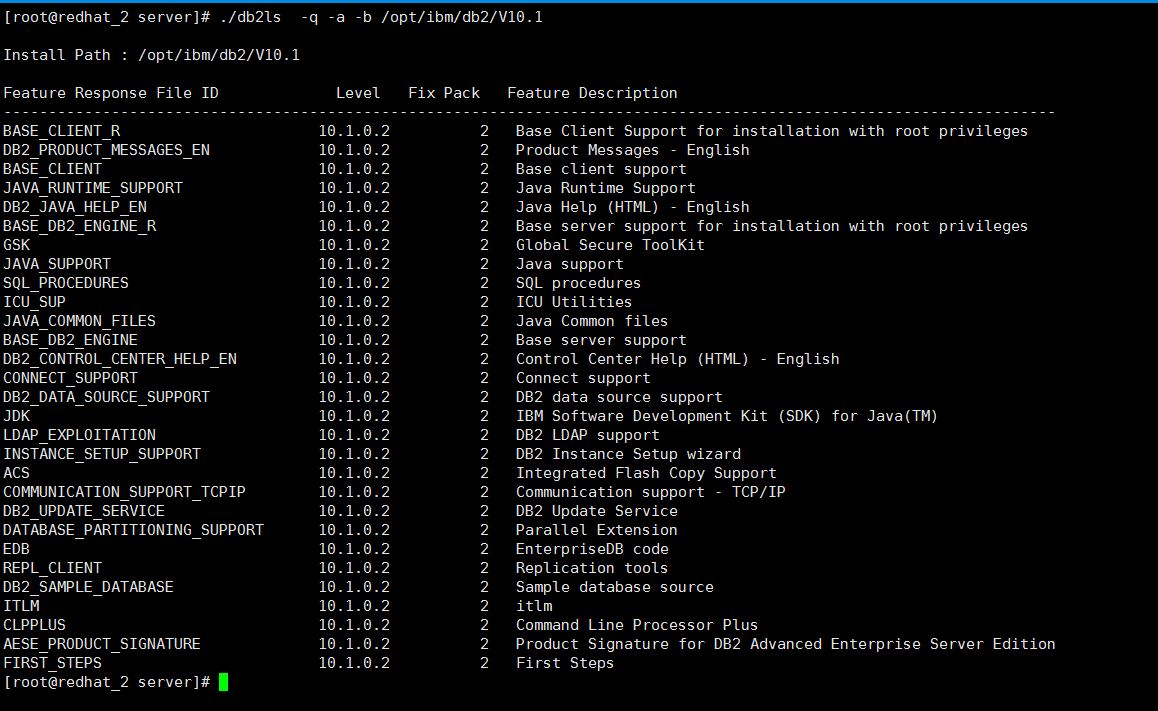Screen dimensions: 1158x711
Task: Select the text 'BASE_CLIENT_R'
Action: [61, 131]
